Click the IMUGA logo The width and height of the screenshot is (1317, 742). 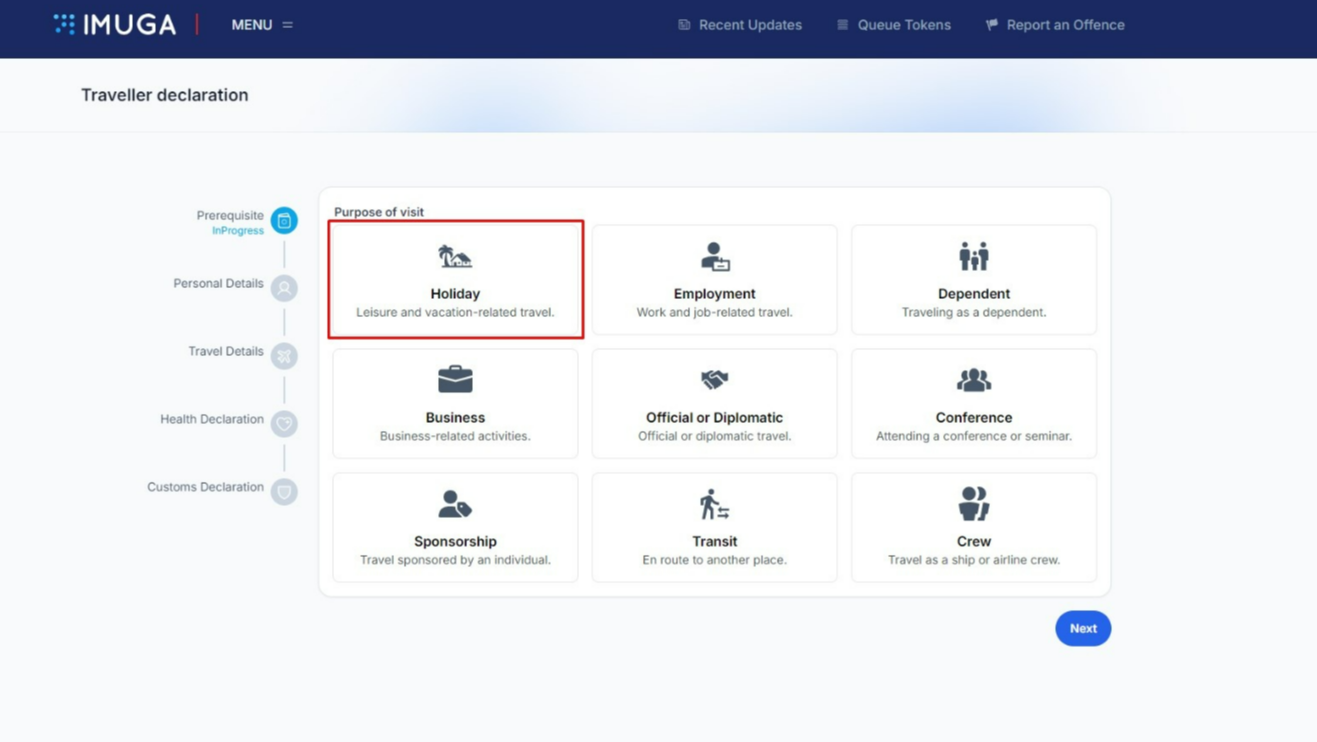pos(115,25)
